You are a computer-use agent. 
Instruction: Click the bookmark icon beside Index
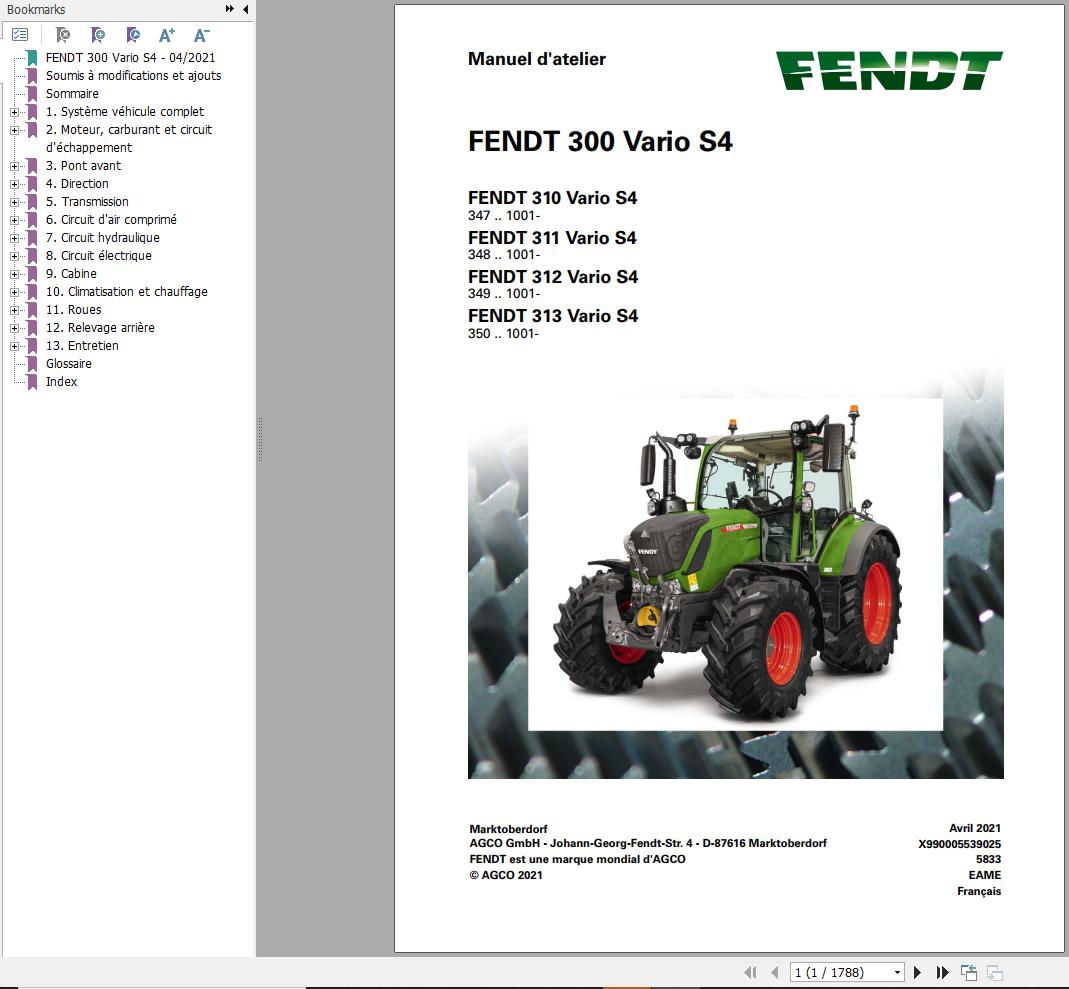tap(31, 382)
